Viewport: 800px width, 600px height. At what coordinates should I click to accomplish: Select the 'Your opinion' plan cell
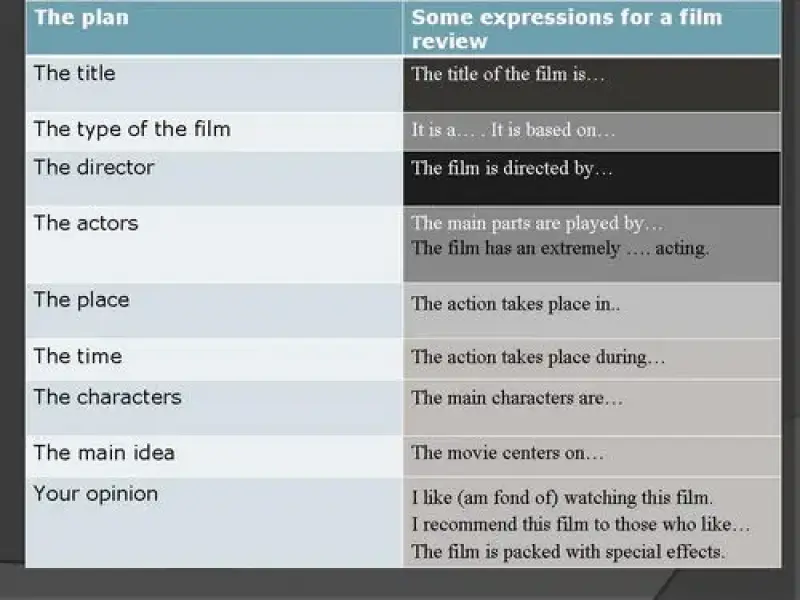tap(95, 494)
